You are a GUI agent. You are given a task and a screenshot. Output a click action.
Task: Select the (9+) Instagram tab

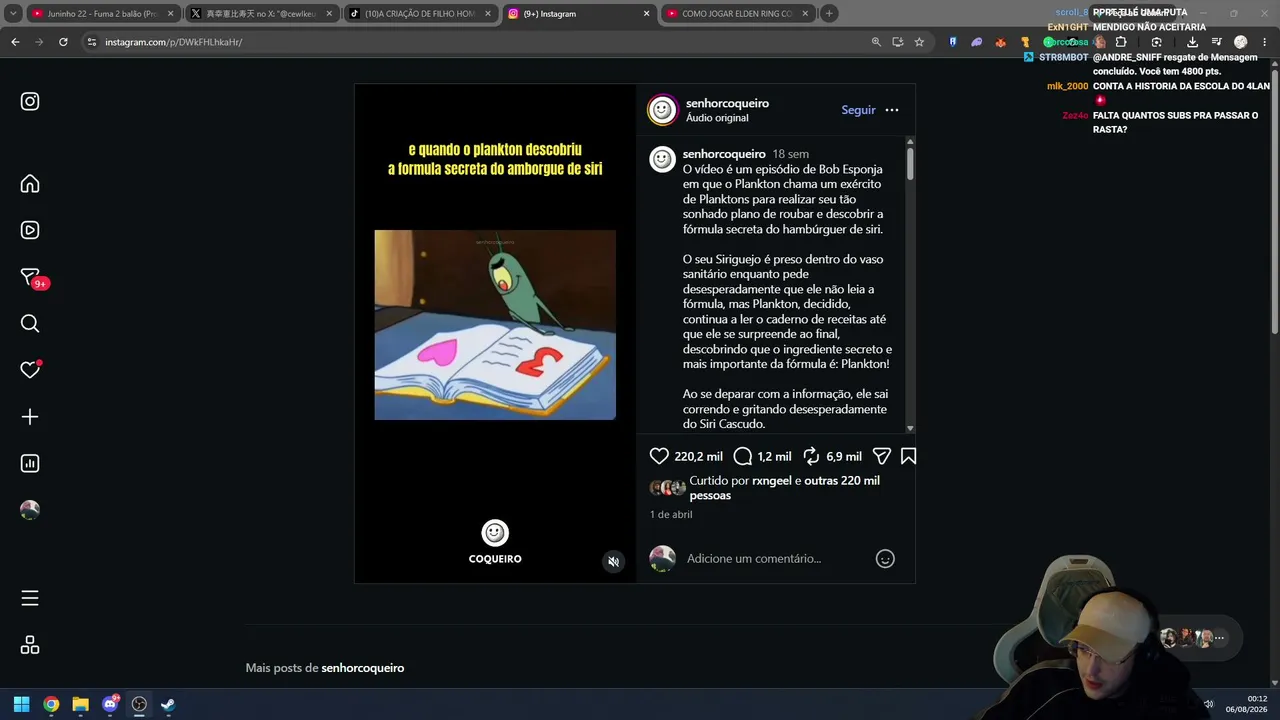tap(577, 14)
